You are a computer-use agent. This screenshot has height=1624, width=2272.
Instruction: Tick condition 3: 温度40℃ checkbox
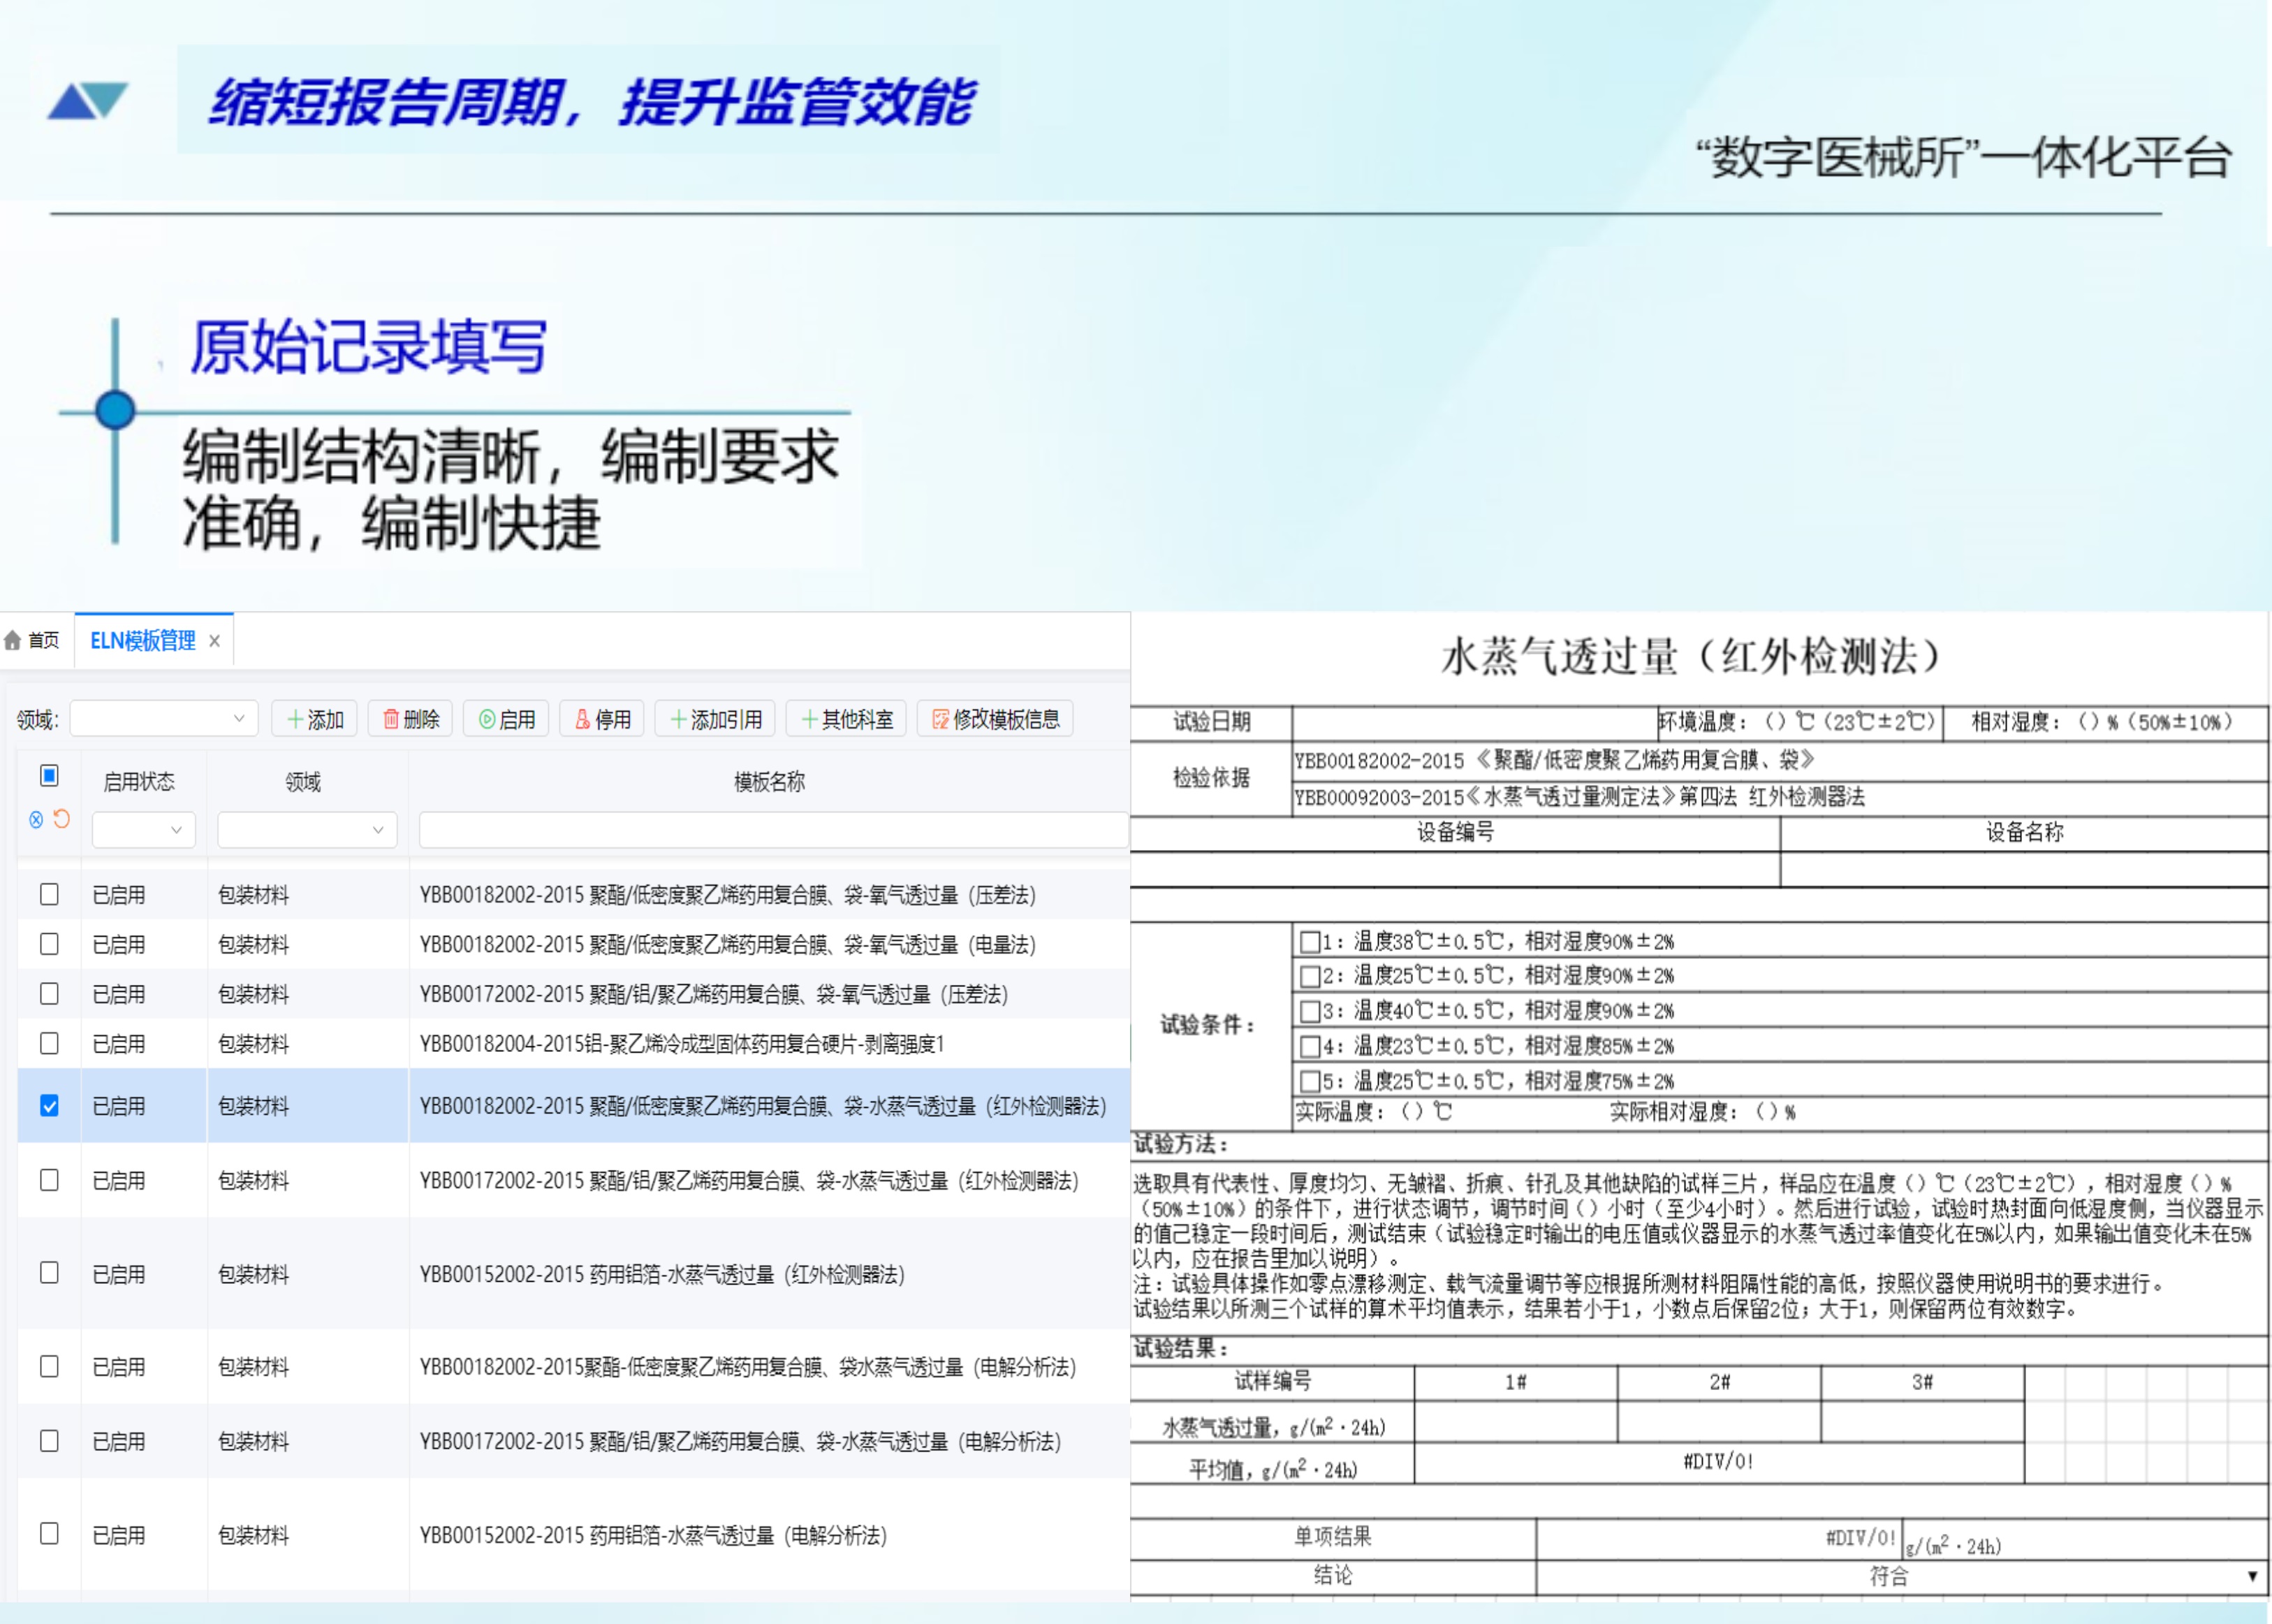1309,1011
